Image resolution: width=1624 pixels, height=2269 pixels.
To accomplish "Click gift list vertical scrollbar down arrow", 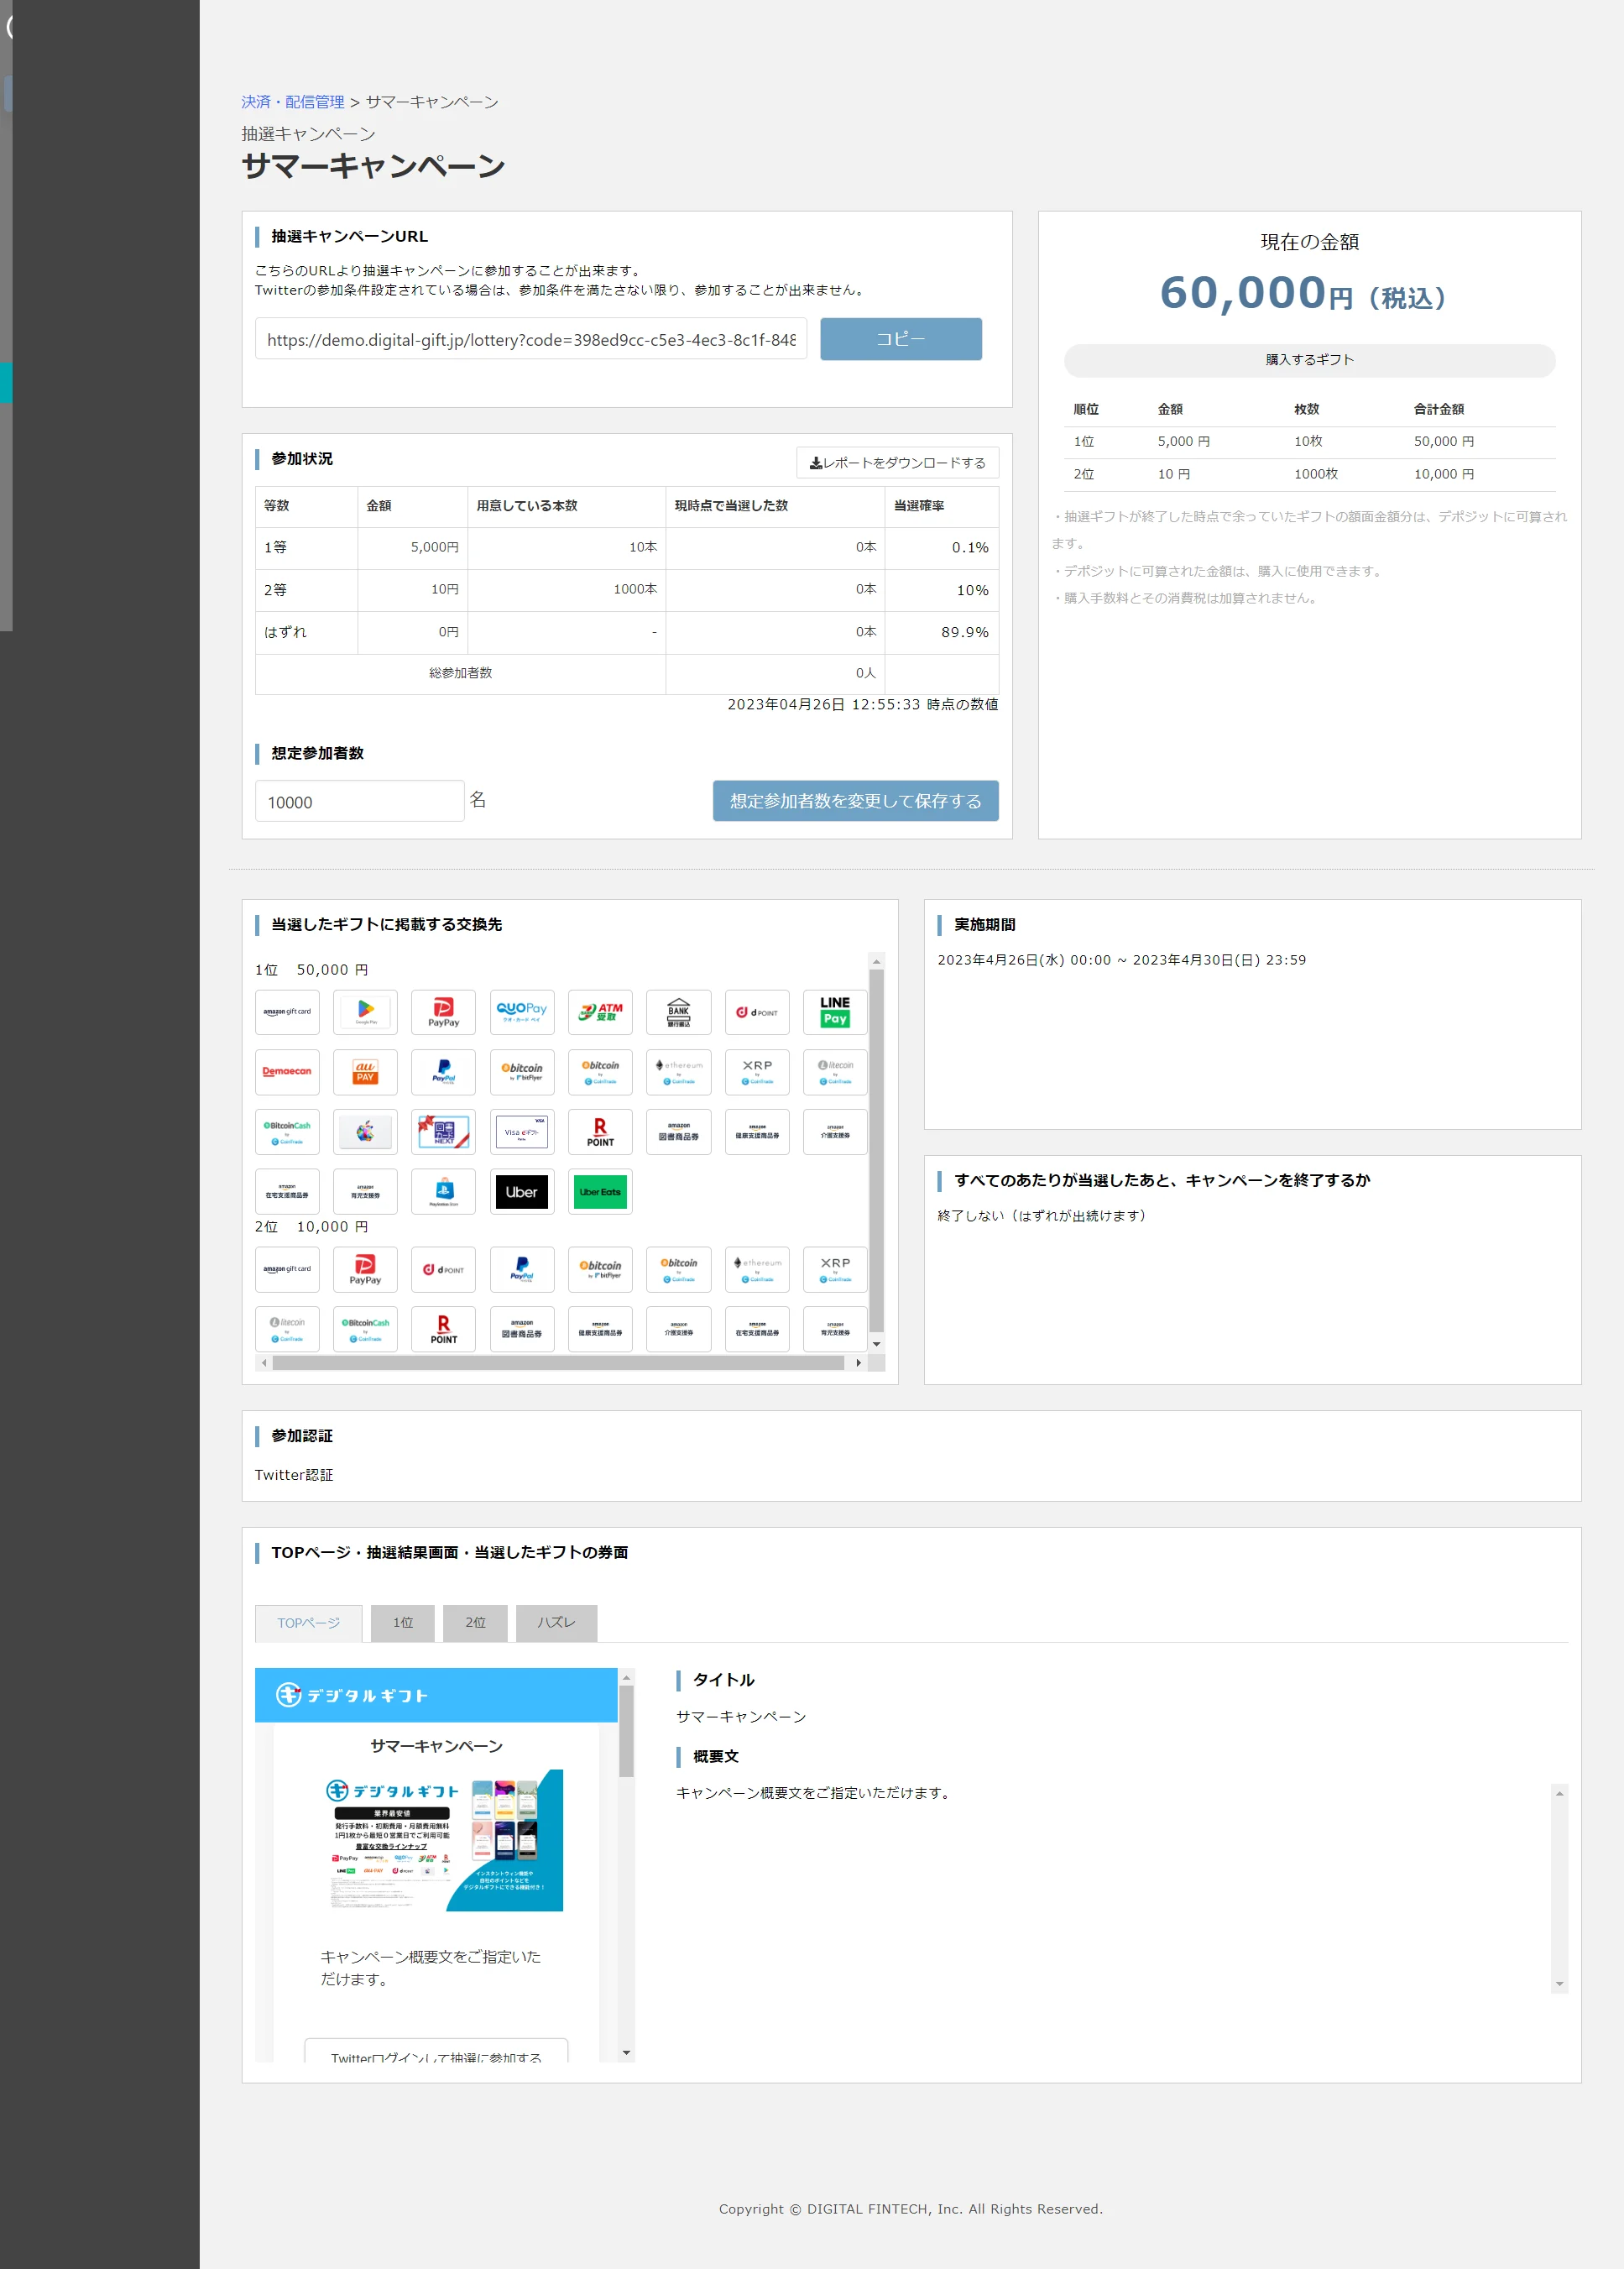I will coord(876,1344).
